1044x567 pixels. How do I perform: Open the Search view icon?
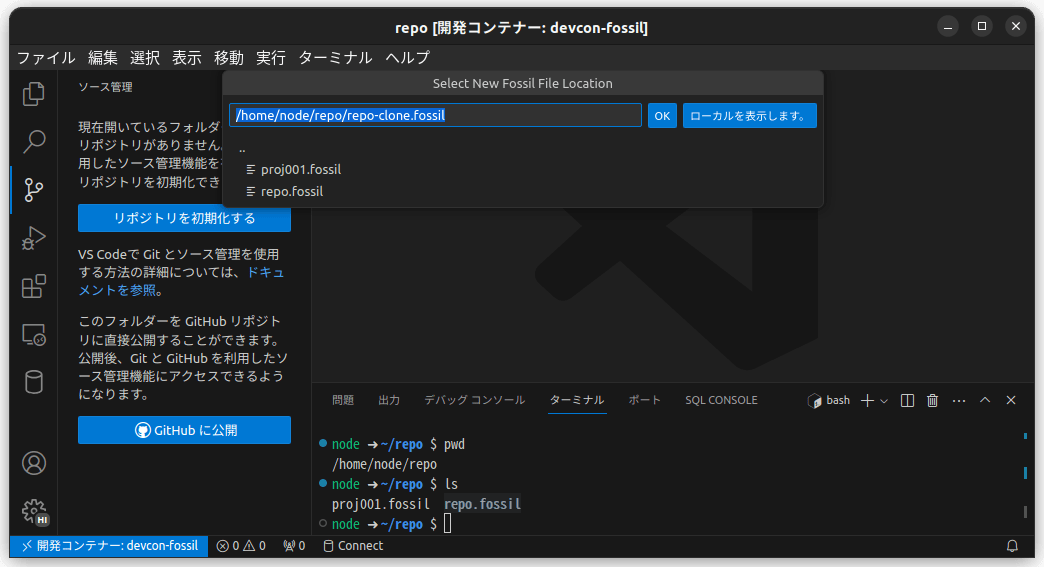[33, 141]
